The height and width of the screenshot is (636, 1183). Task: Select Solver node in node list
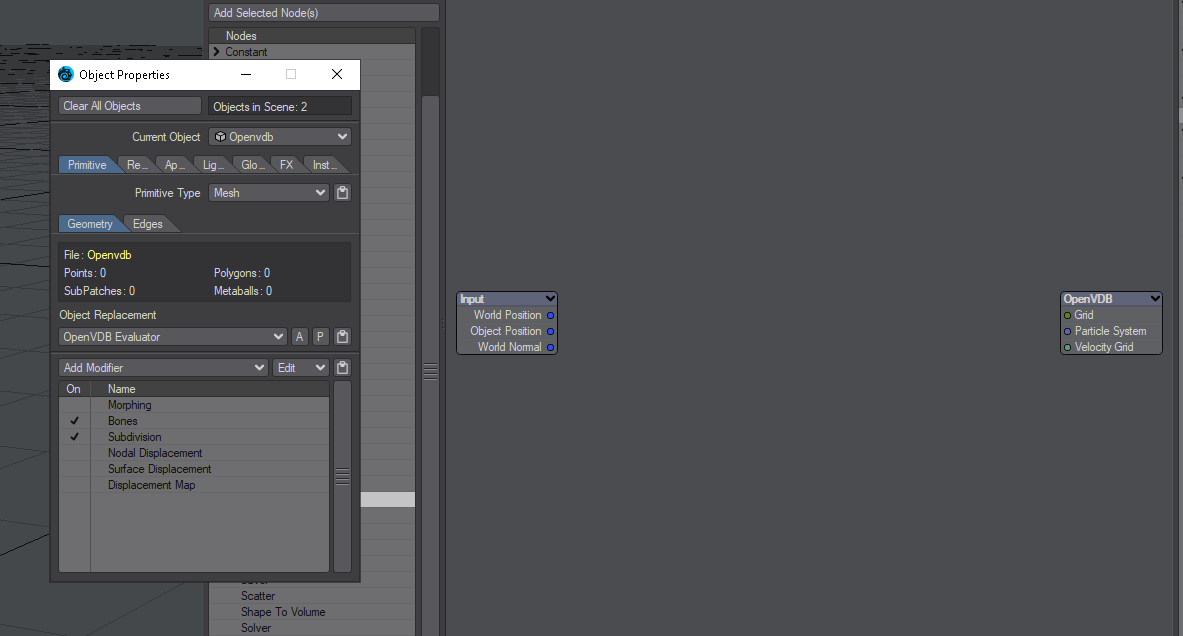[x=256, y=628]
